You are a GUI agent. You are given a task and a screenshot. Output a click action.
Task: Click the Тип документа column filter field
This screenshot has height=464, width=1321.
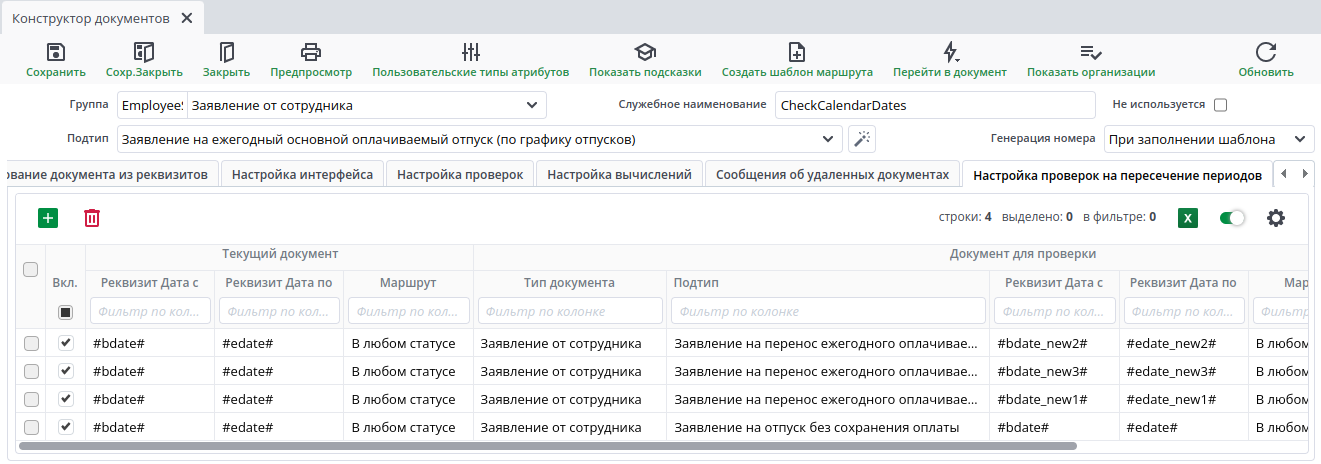(570, 312)
